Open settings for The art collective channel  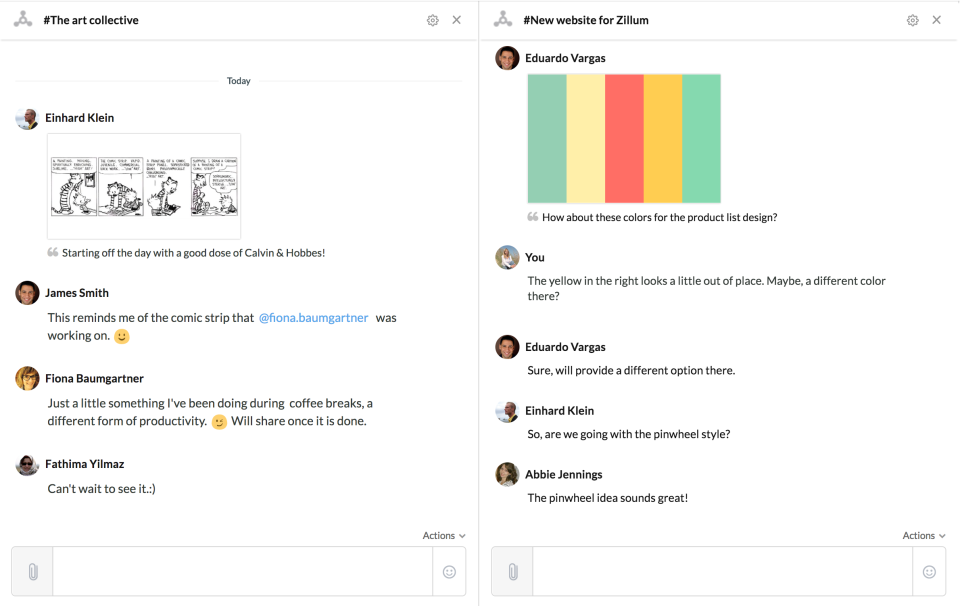tap(432, 19)
